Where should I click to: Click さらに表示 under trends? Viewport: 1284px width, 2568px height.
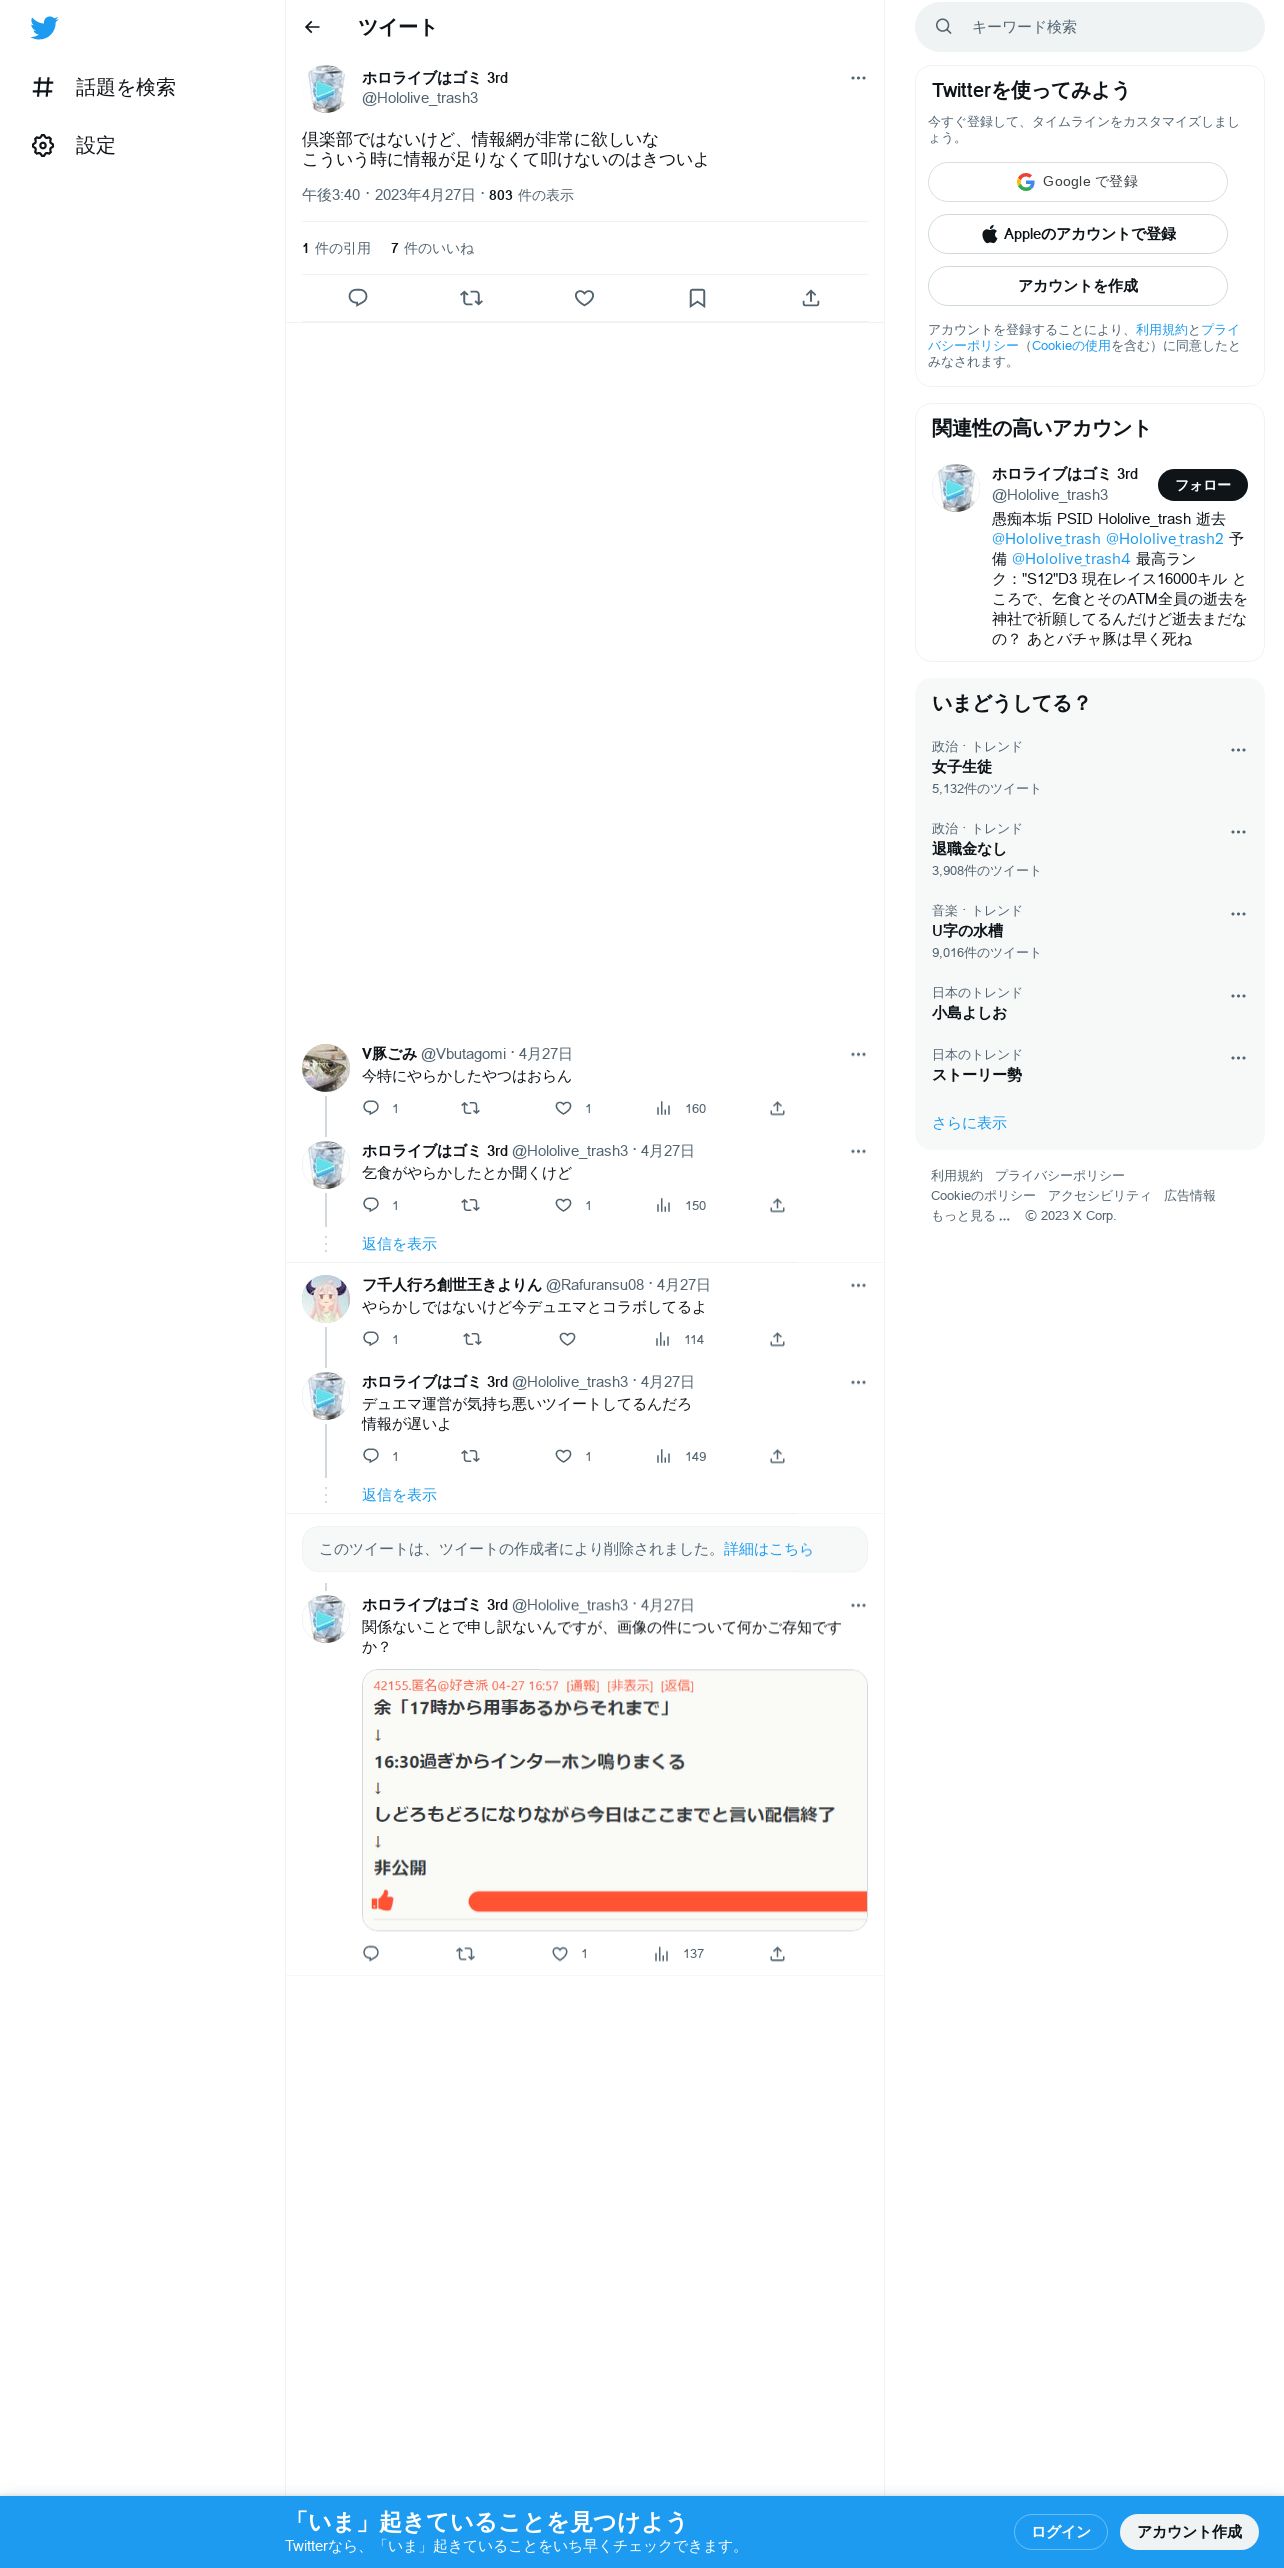[969, 1123]
